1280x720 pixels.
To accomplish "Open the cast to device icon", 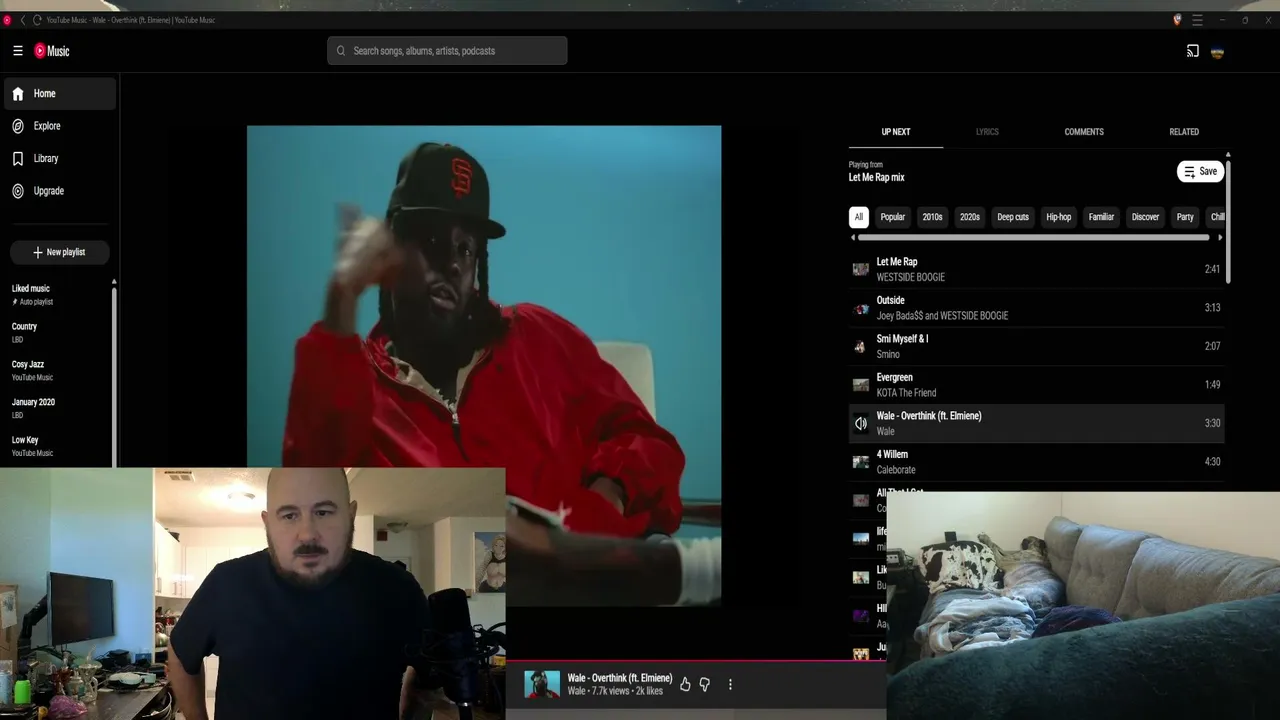I will click(x=1193, y=51).
